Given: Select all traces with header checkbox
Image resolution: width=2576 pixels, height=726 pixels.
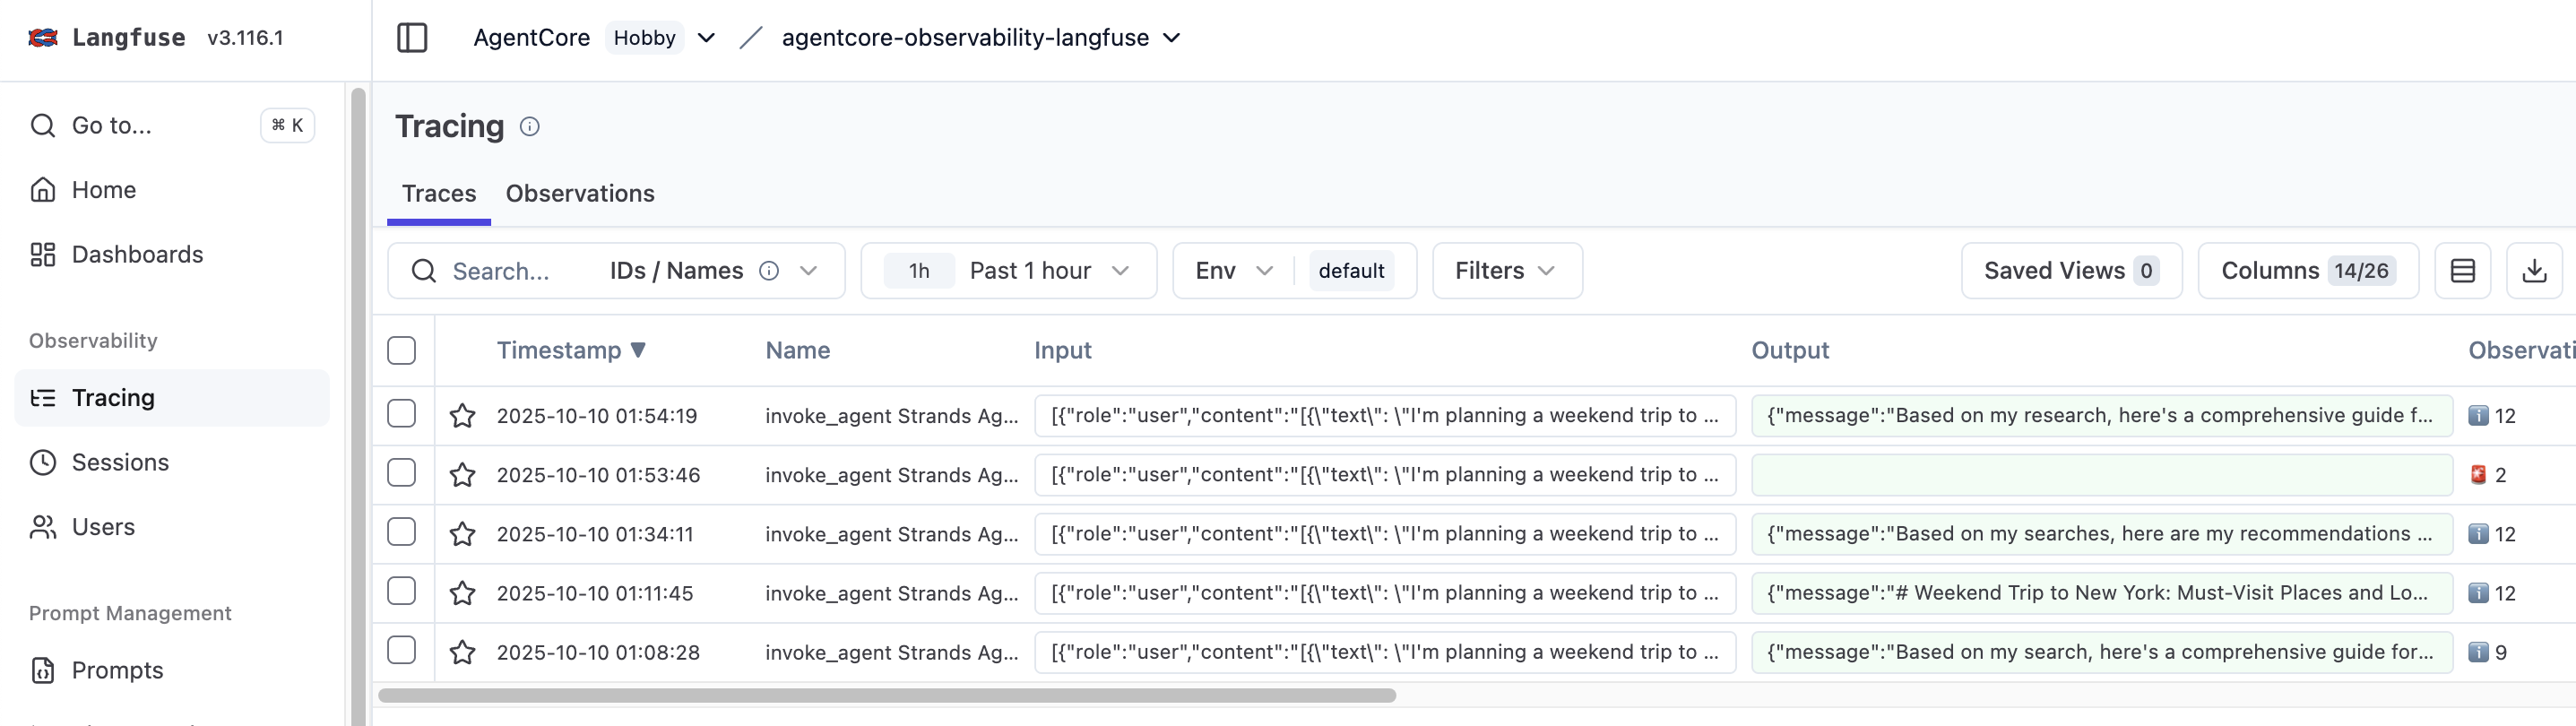Looking at the screenshot, I should [x=402, y=351].
